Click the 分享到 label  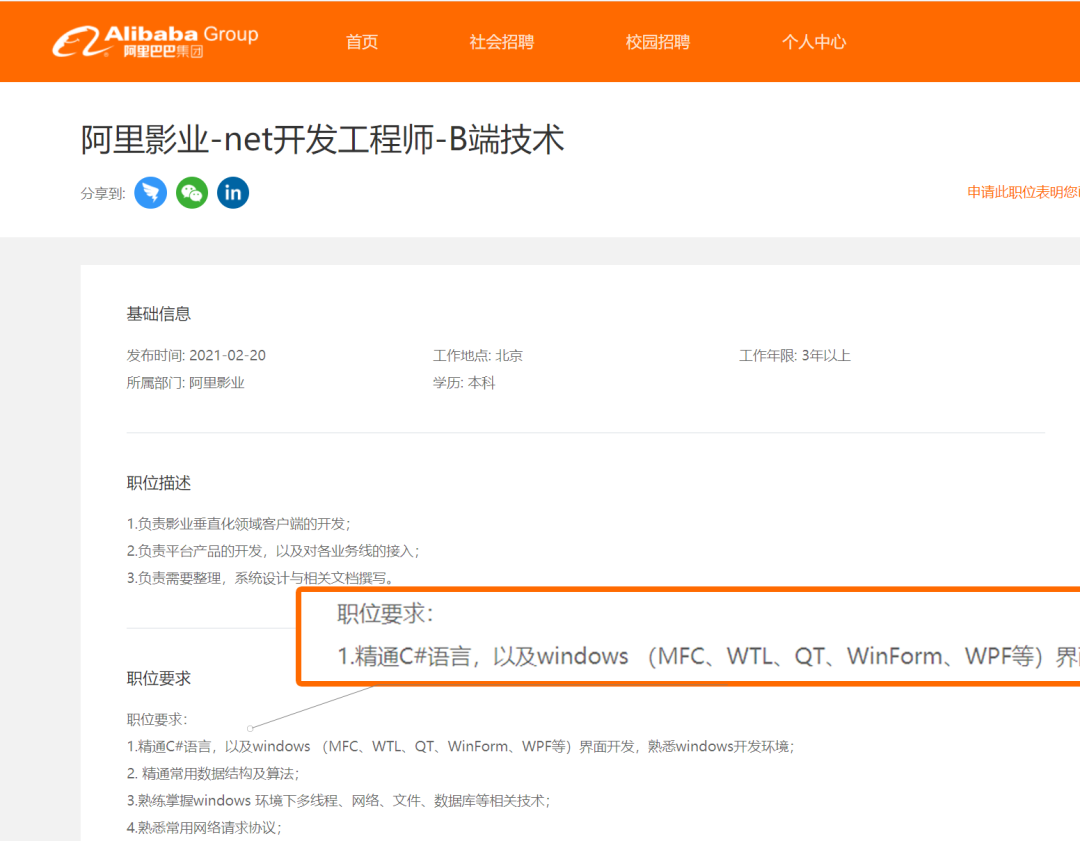[103, 194]
